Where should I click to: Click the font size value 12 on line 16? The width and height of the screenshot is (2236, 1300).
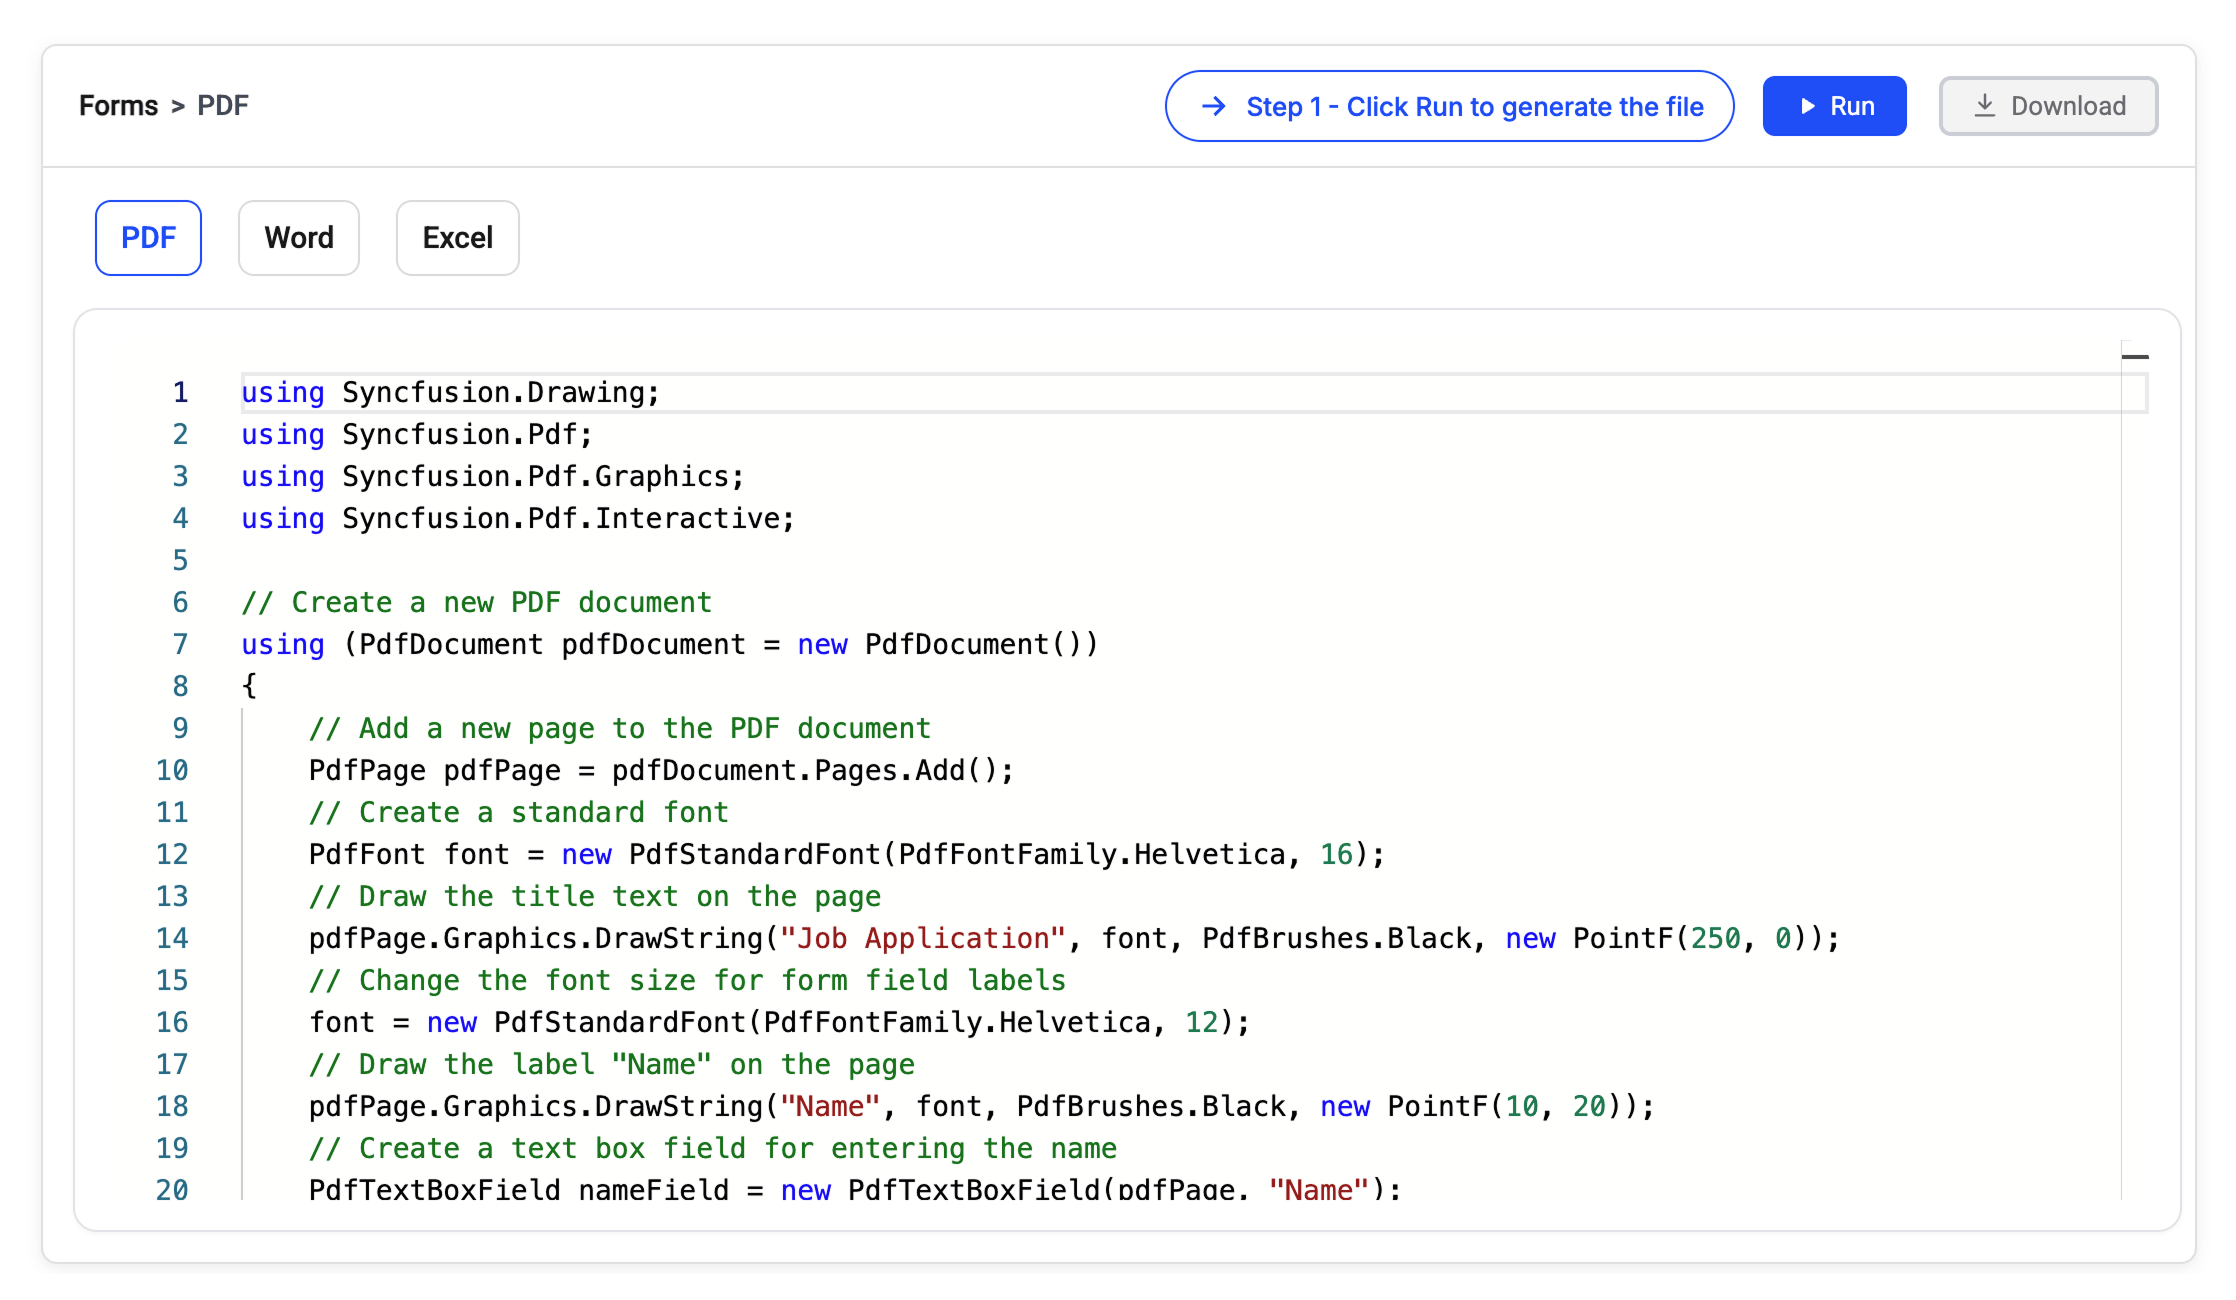(1202, 1022)
